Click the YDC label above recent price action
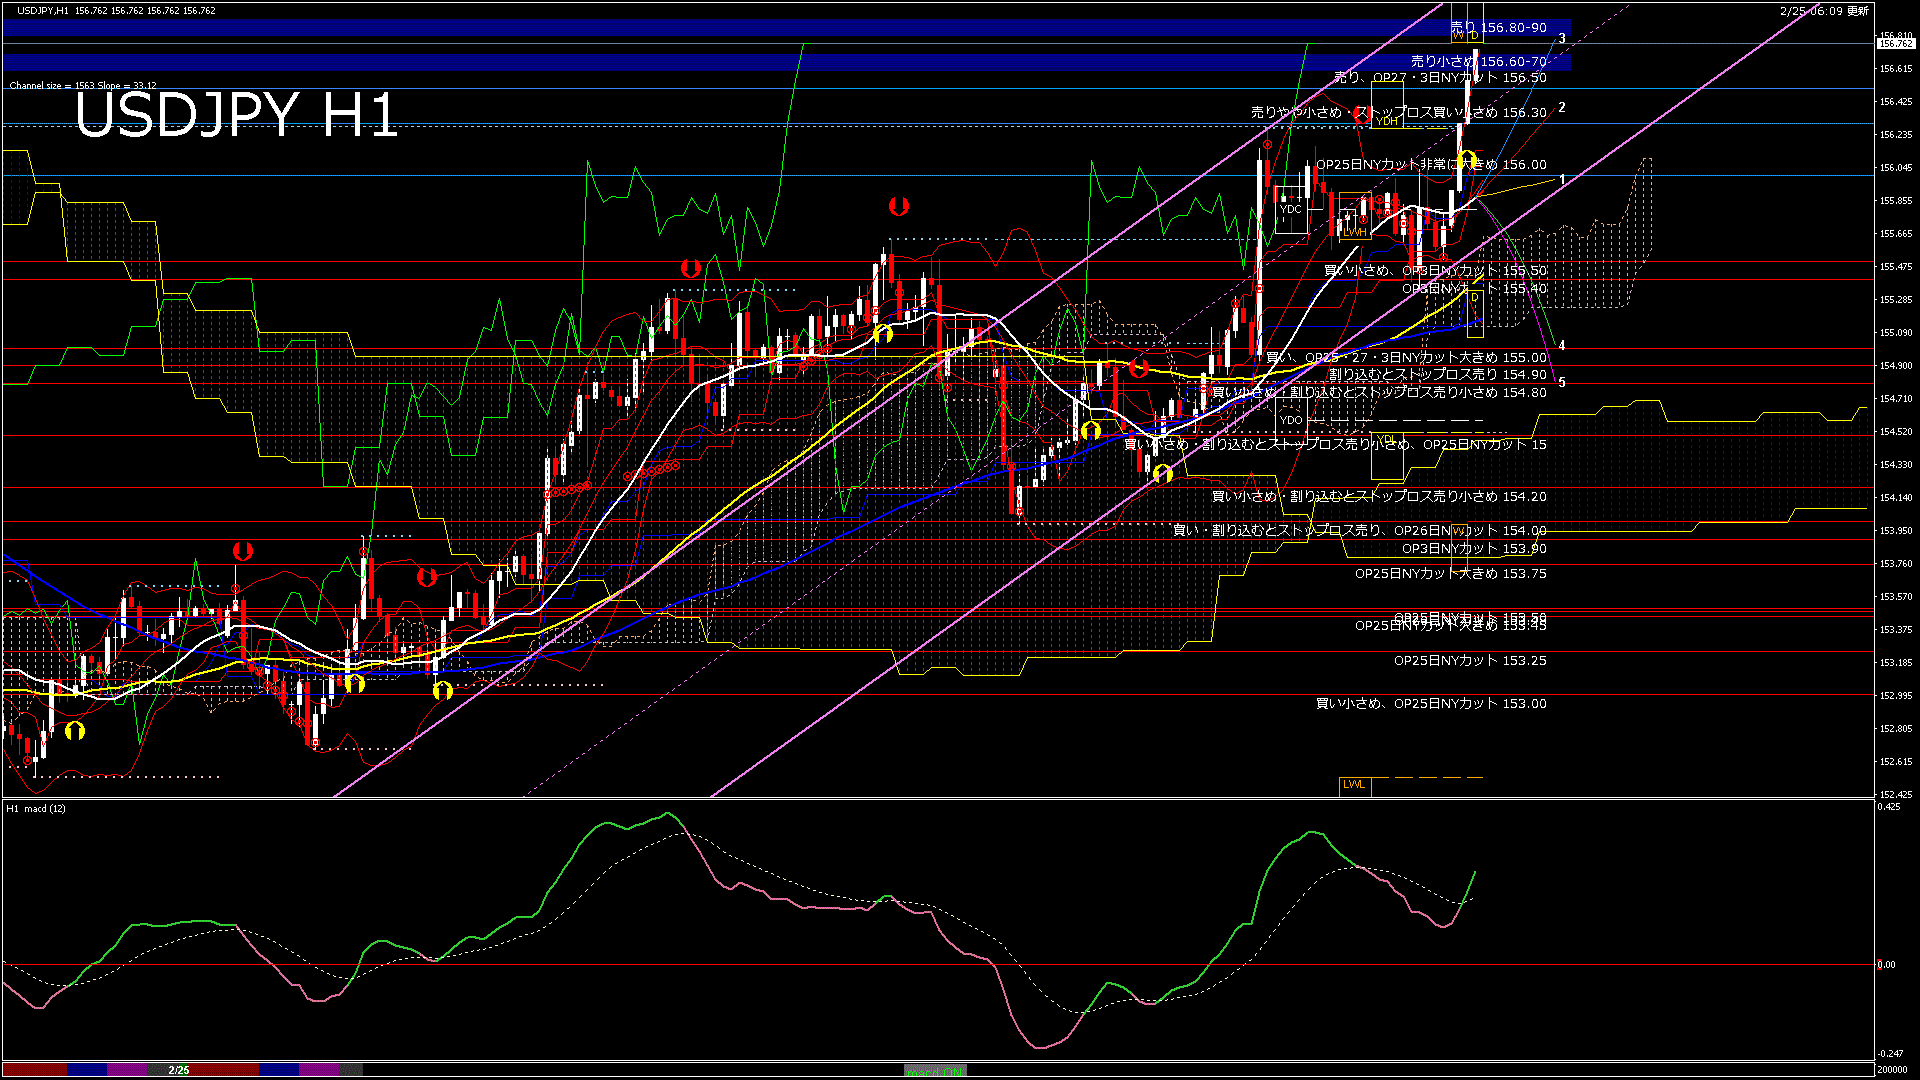Screen dimensions: 1920x1080 tap(1290, 209)
